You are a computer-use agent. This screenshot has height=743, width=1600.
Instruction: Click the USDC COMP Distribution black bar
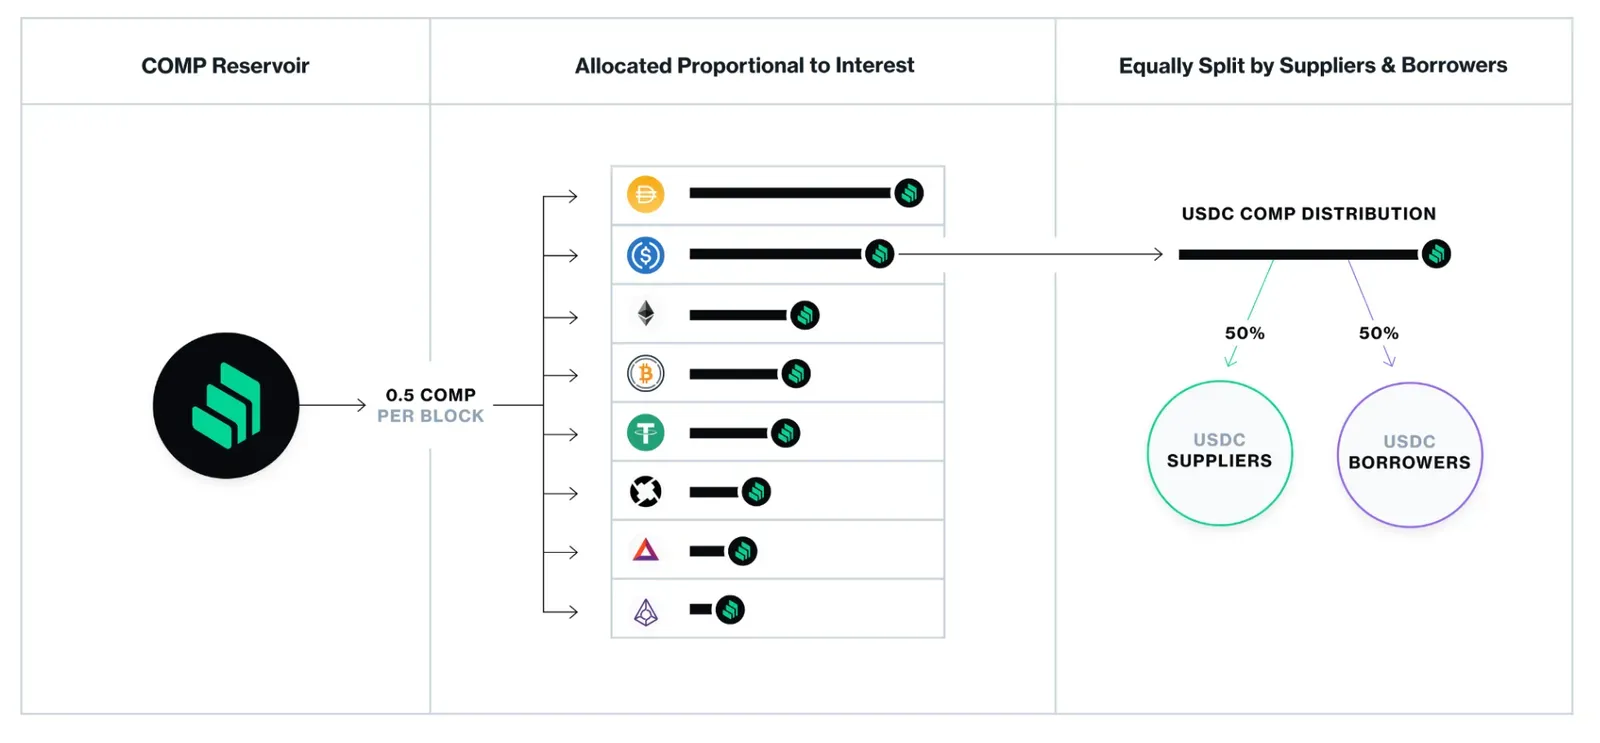point(1298,255)
